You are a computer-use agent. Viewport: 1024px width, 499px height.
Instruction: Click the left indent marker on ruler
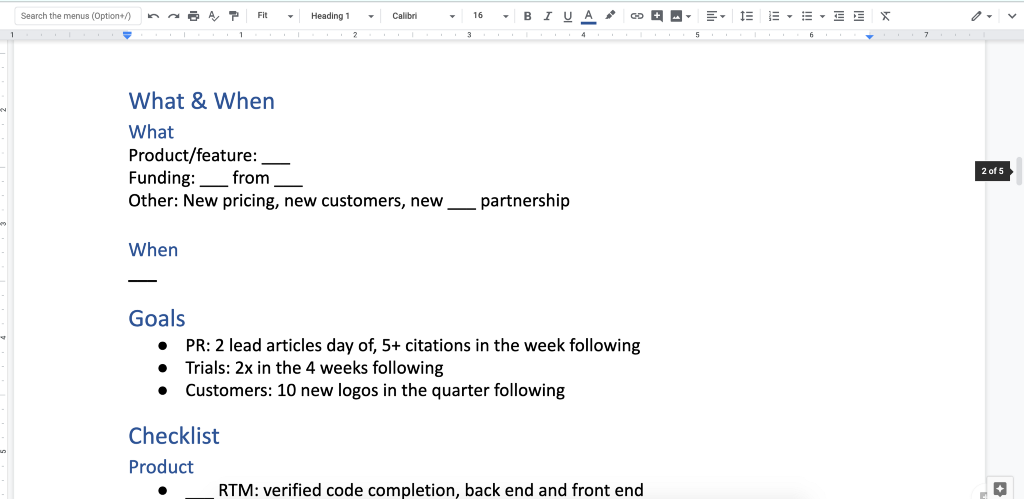[x=127, y=35]
